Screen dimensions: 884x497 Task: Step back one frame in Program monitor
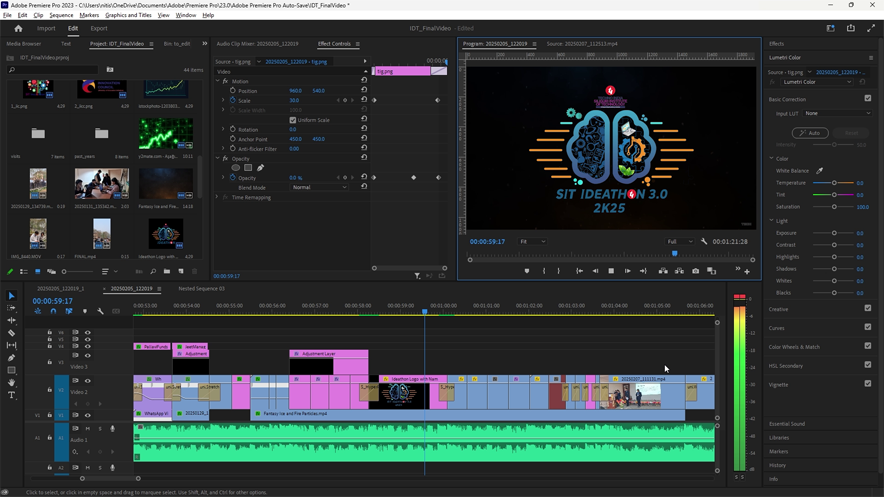(x=595, y=271)
